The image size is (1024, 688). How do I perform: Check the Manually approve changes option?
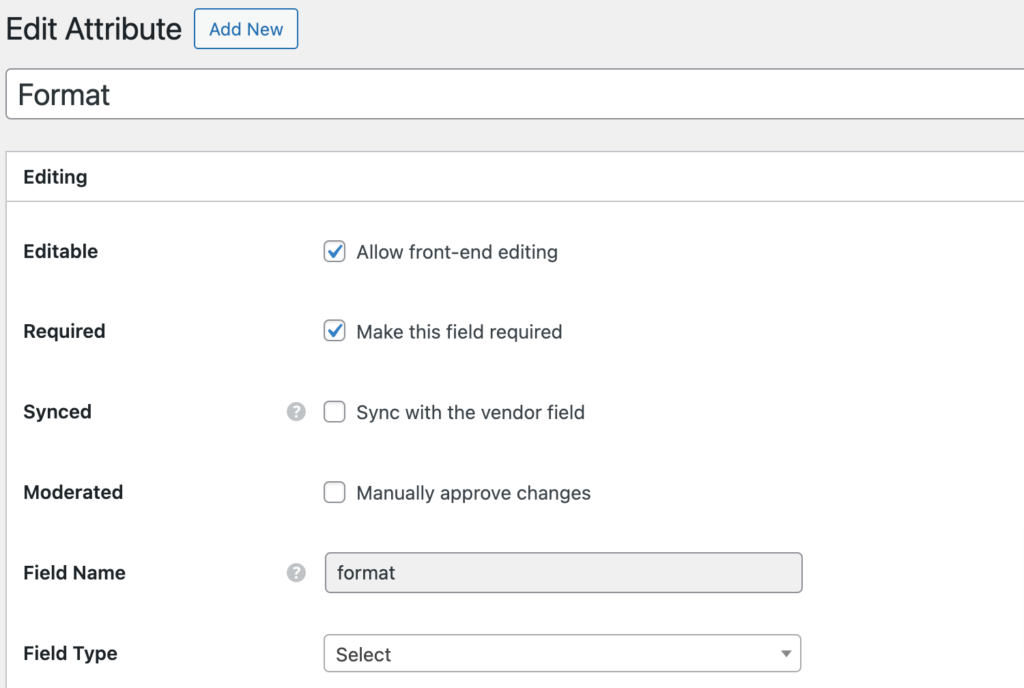pos(334,492)
